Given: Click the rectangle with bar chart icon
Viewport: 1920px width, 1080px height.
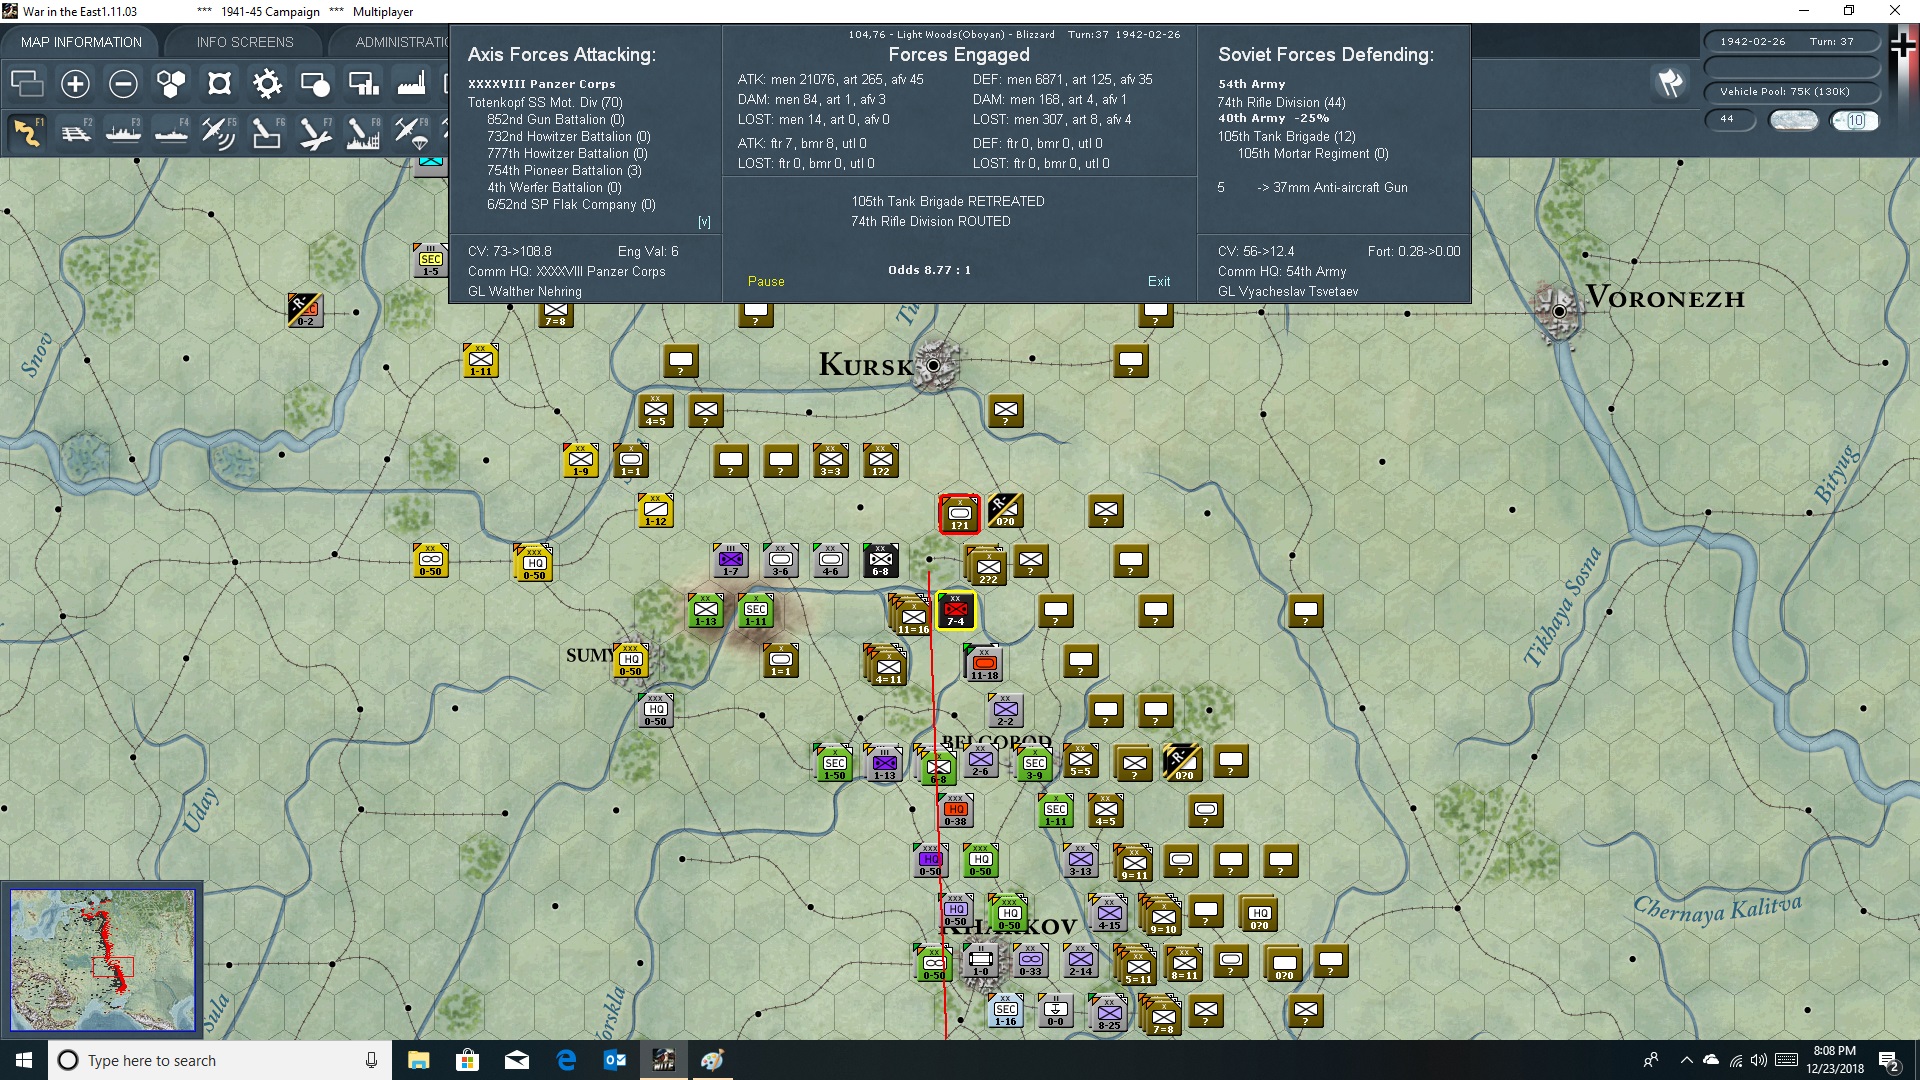Looking at the screenshot, I should click(x=363, y=84).
